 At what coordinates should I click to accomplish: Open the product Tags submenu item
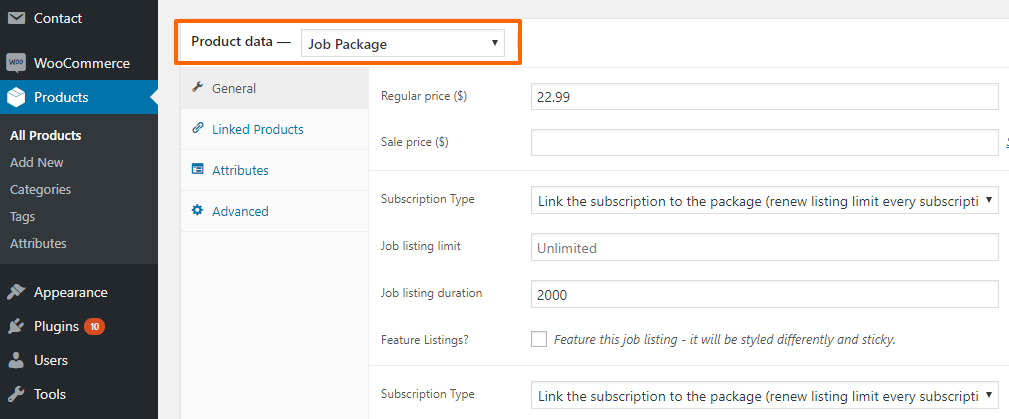tap(23, 217)
